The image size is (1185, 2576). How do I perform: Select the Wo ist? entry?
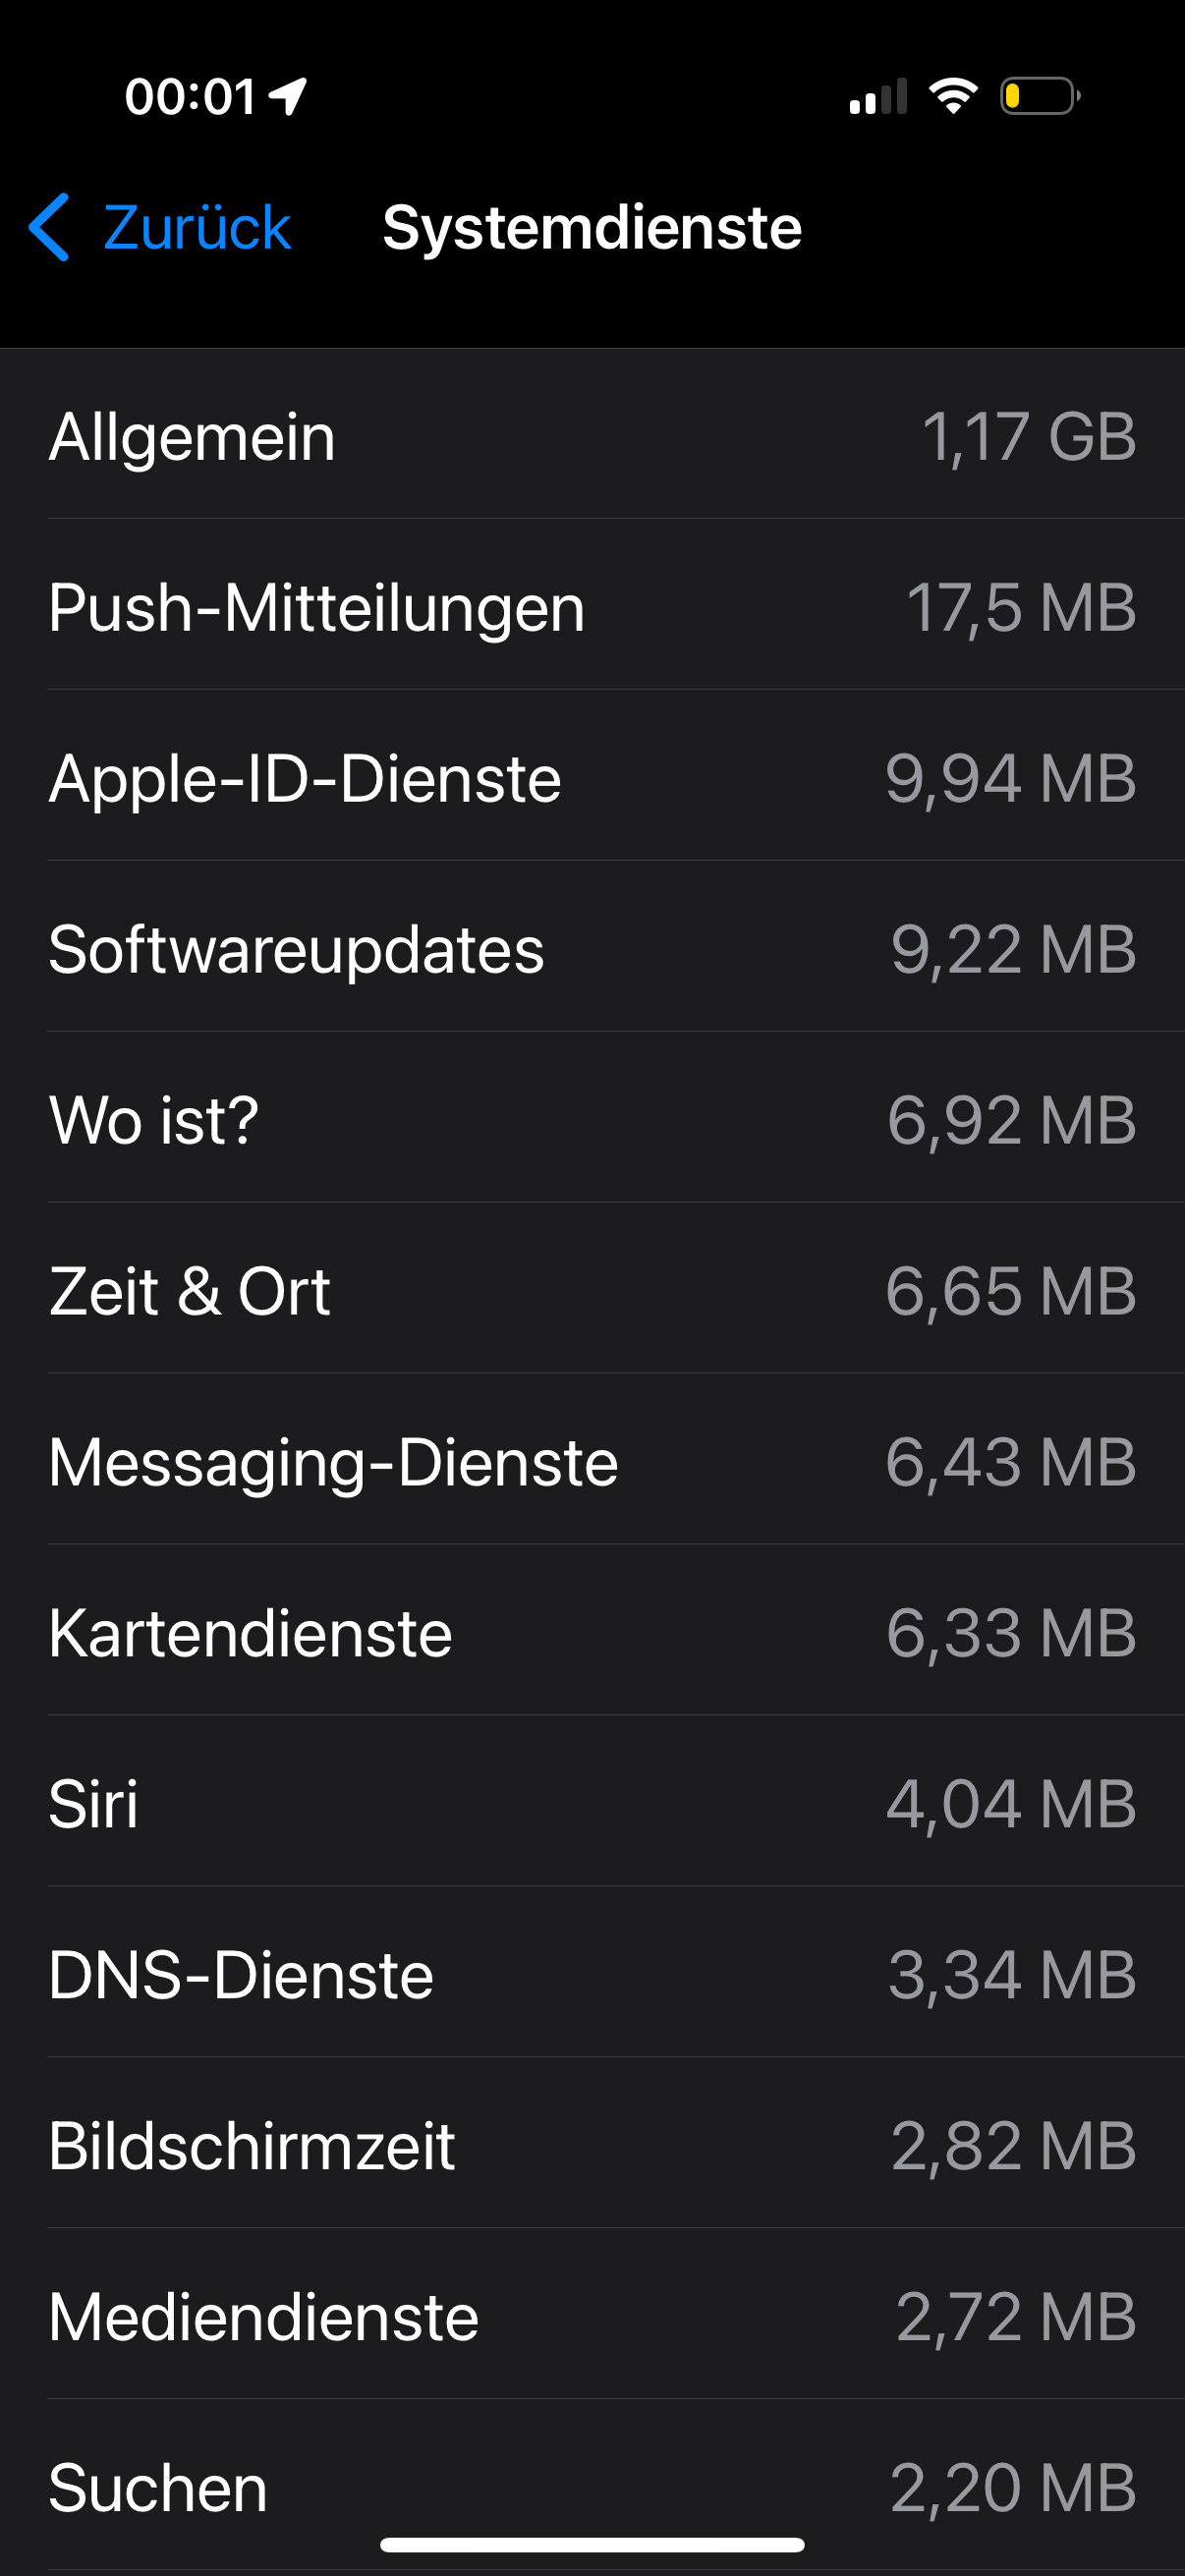592,1120
